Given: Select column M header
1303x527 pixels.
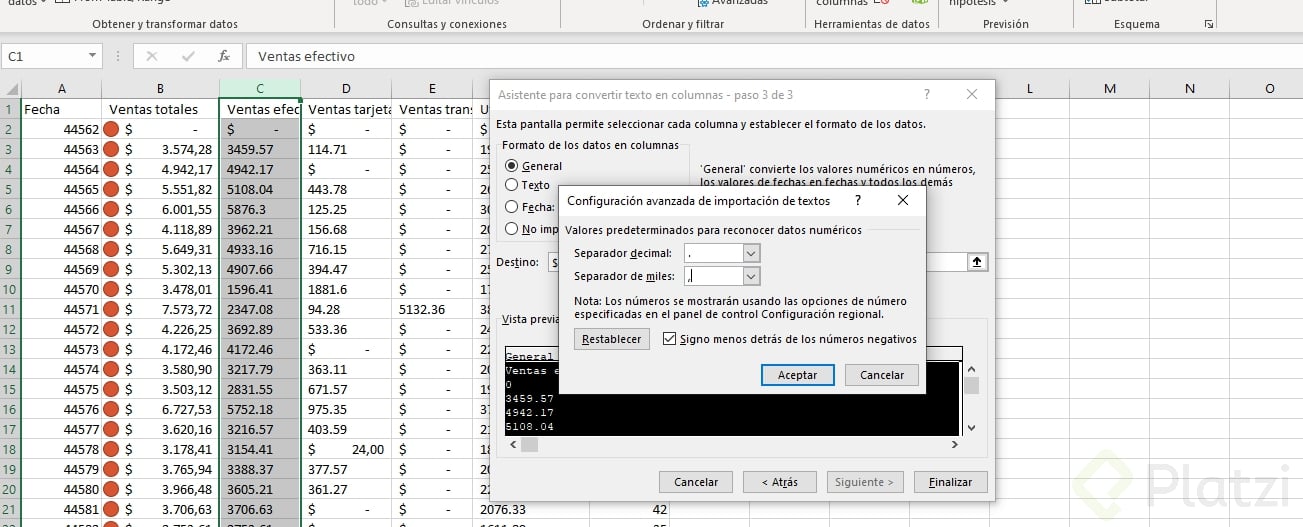Looking at the screenshot, I should [1110, 89].
